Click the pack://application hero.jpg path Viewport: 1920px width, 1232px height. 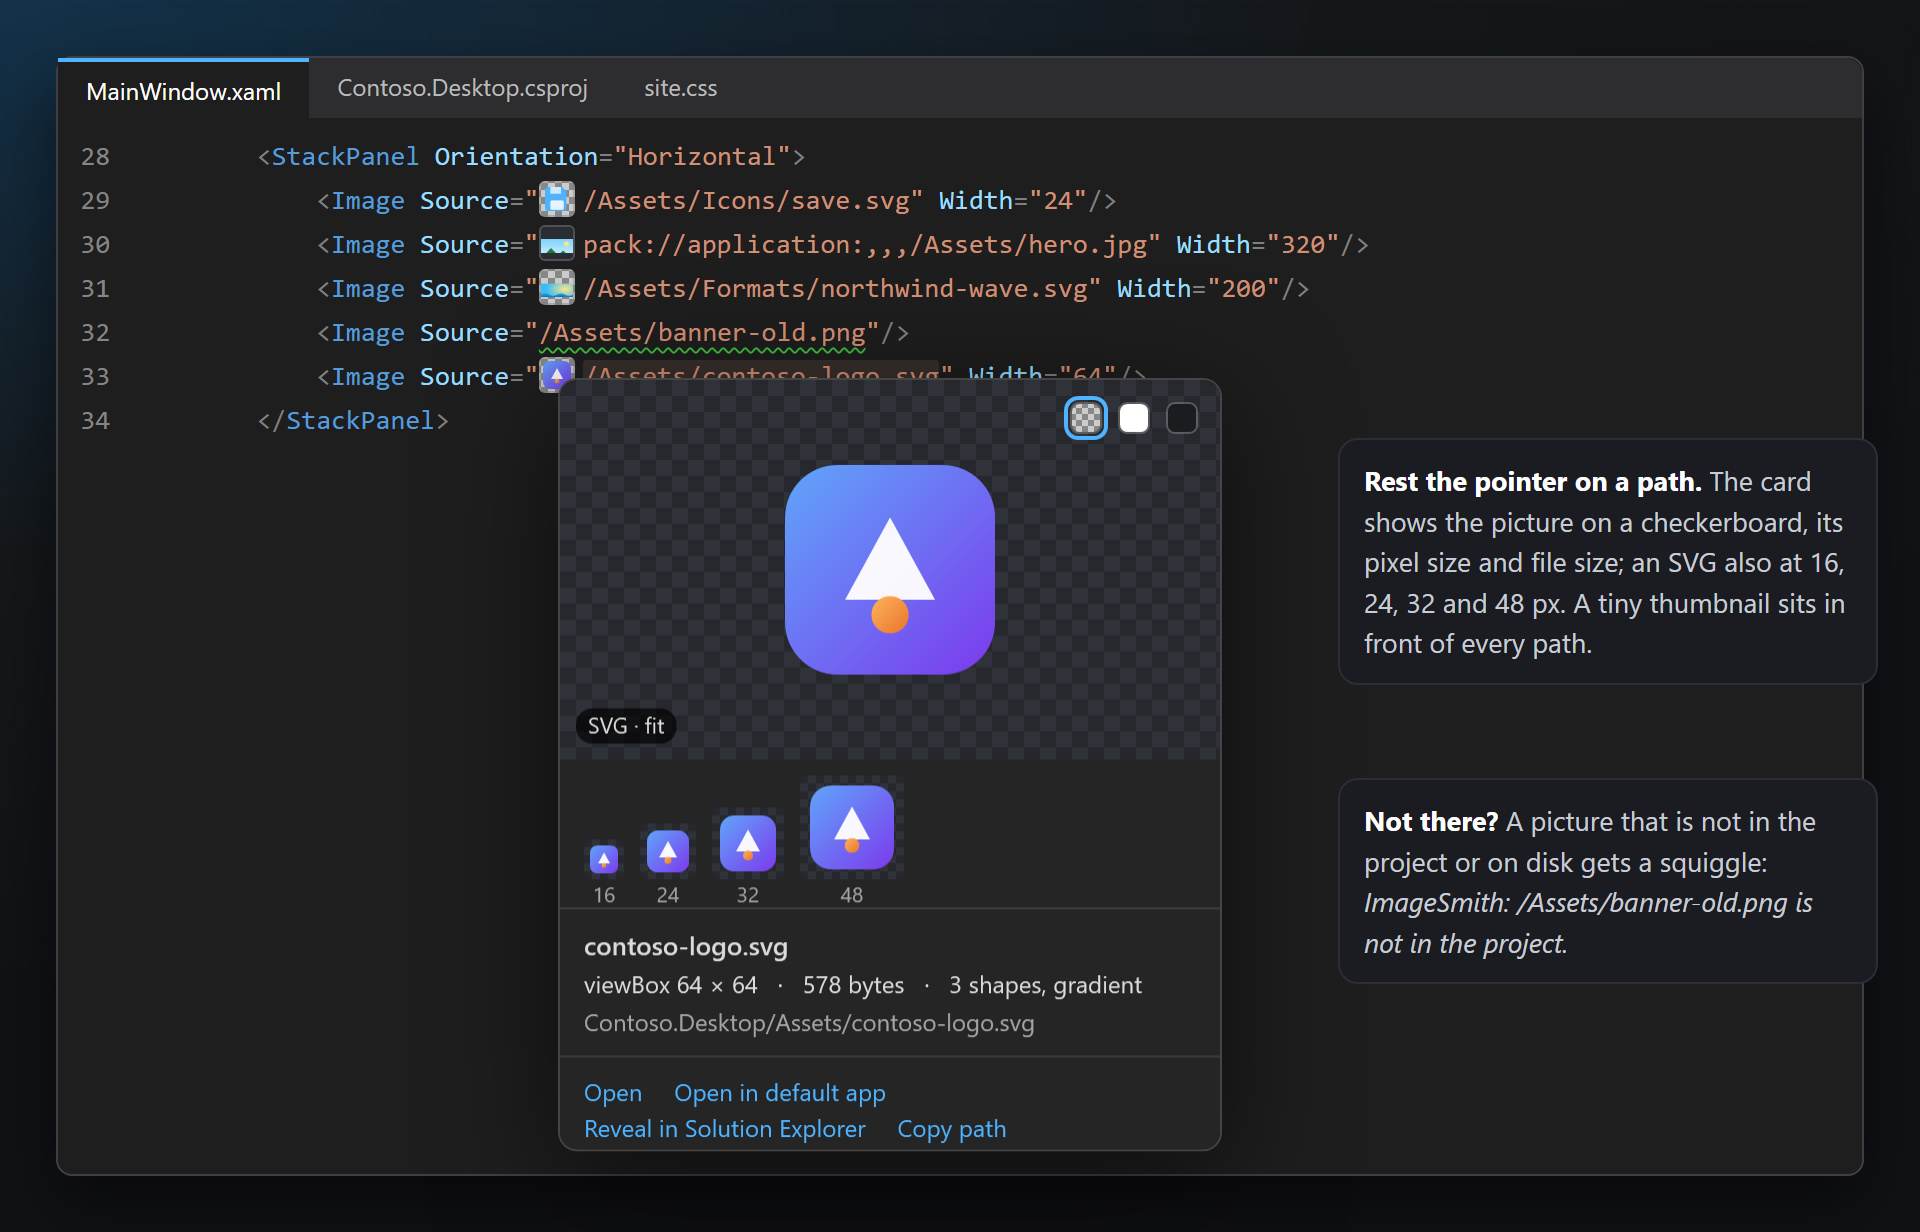(864, 244)
